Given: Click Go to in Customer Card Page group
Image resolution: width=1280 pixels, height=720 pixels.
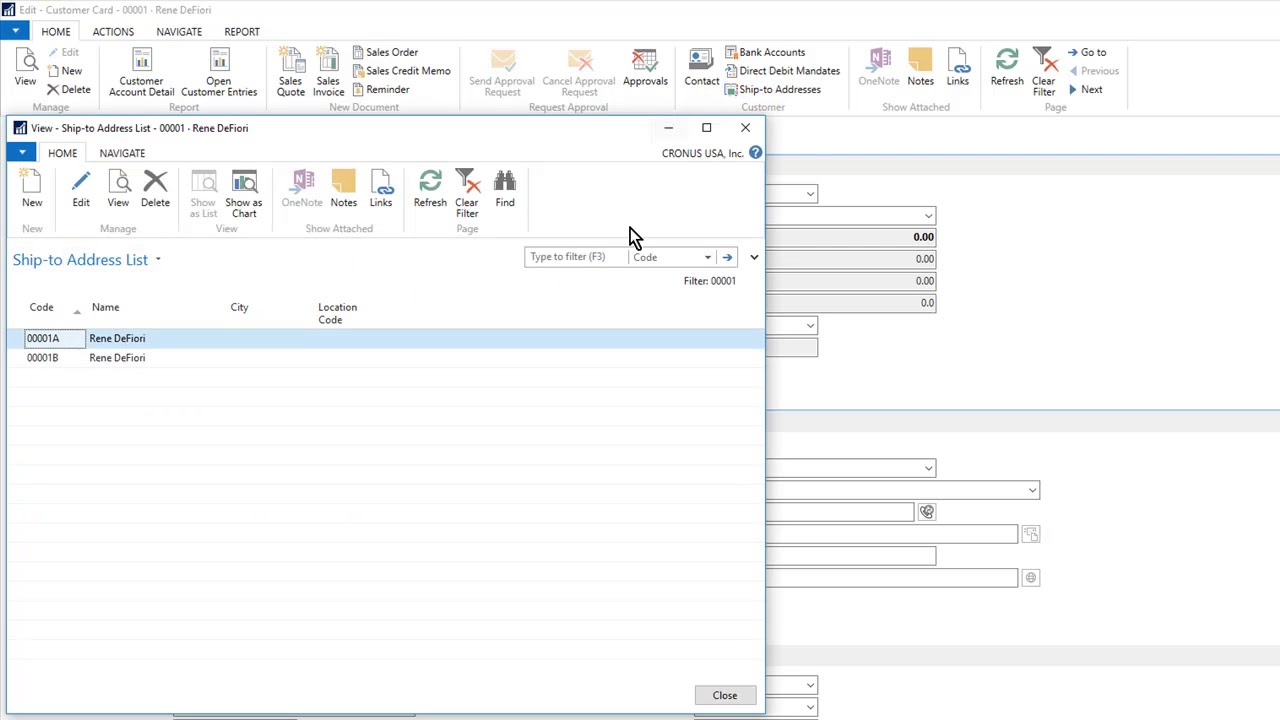Looking at the screenshot, I should [x=1087, y=52].
